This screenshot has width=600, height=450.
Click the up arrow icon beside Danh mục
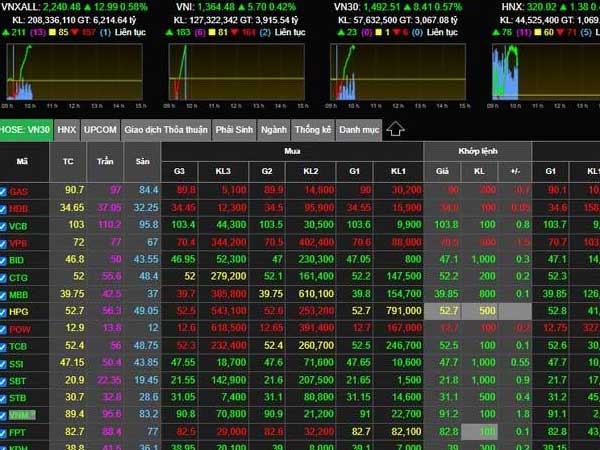(x=395, y=129)
